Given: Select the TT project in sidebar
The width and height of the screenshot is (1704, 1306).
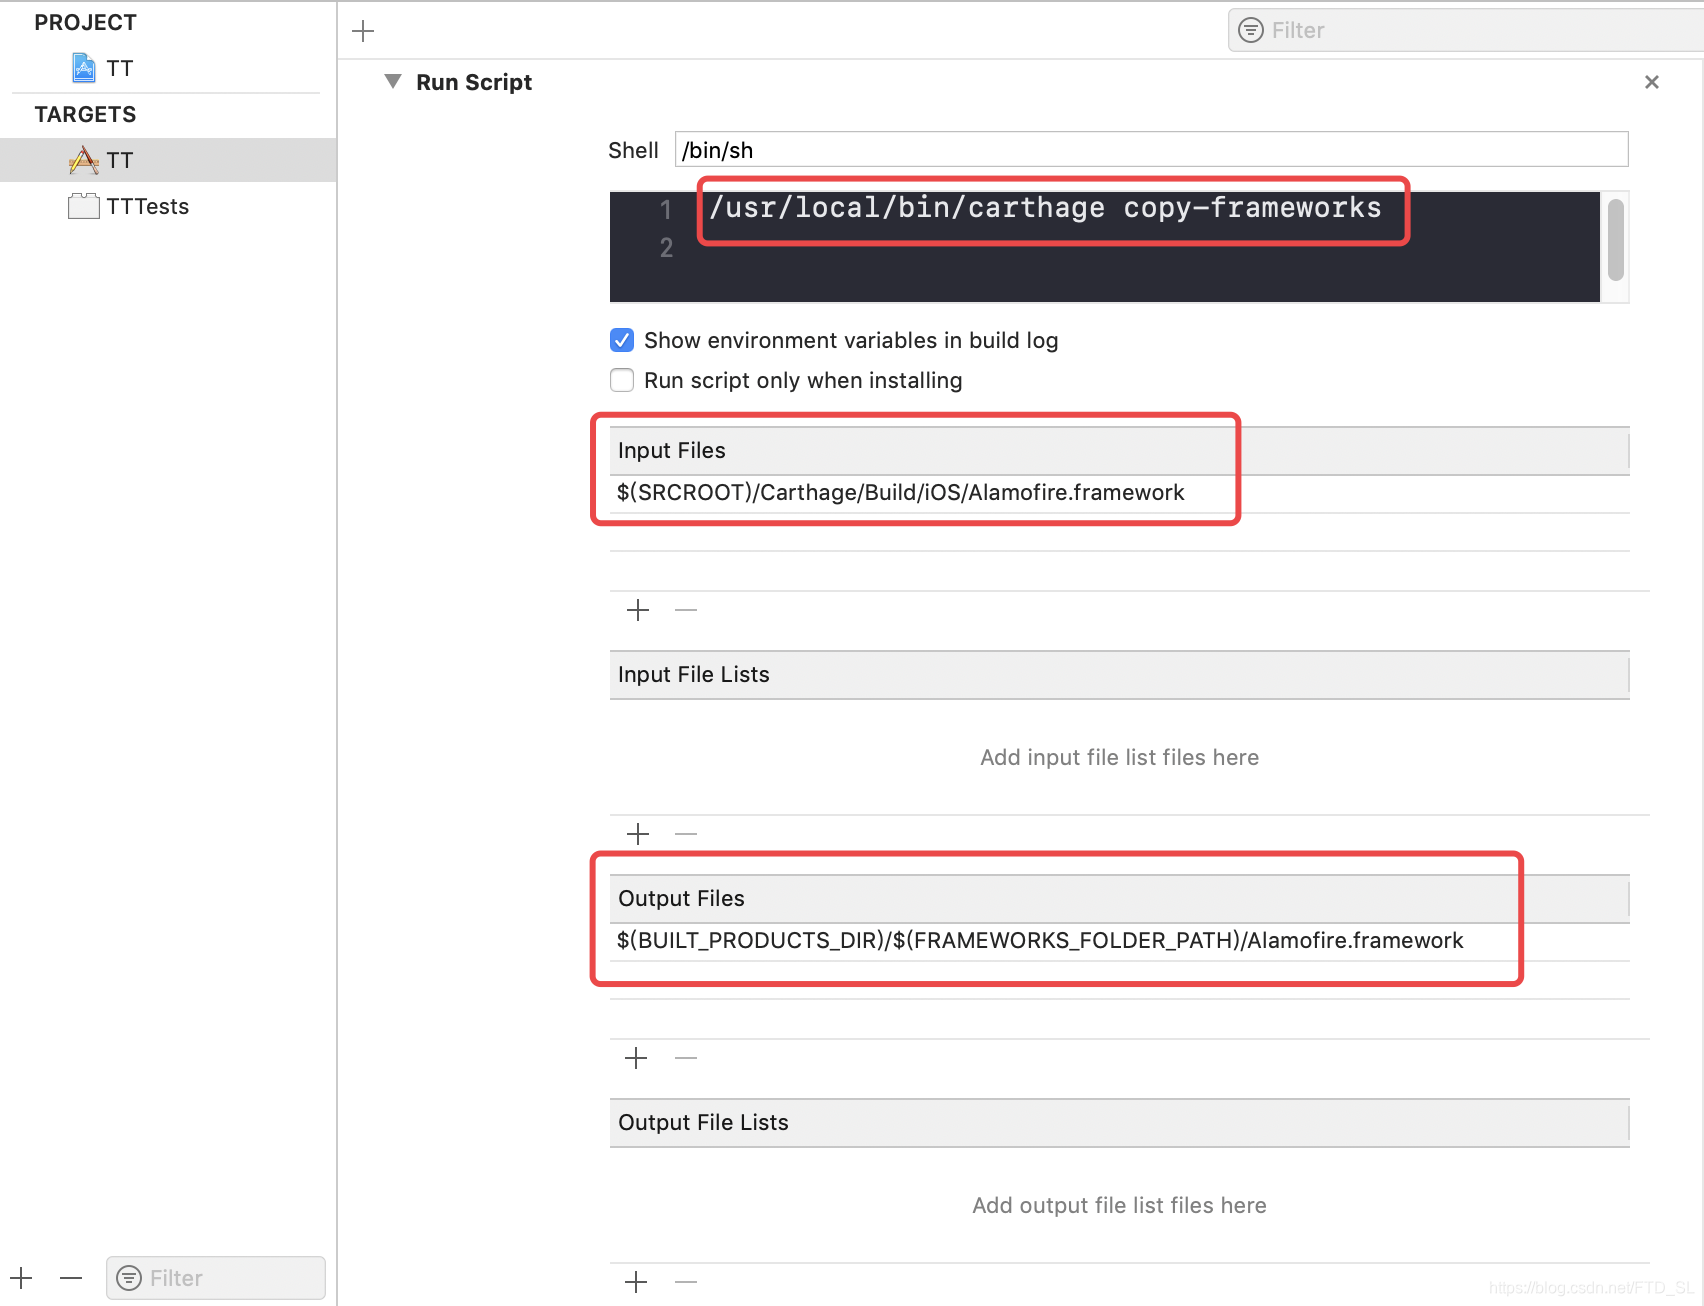Looking at the screenshot, I should coord(168,68).
